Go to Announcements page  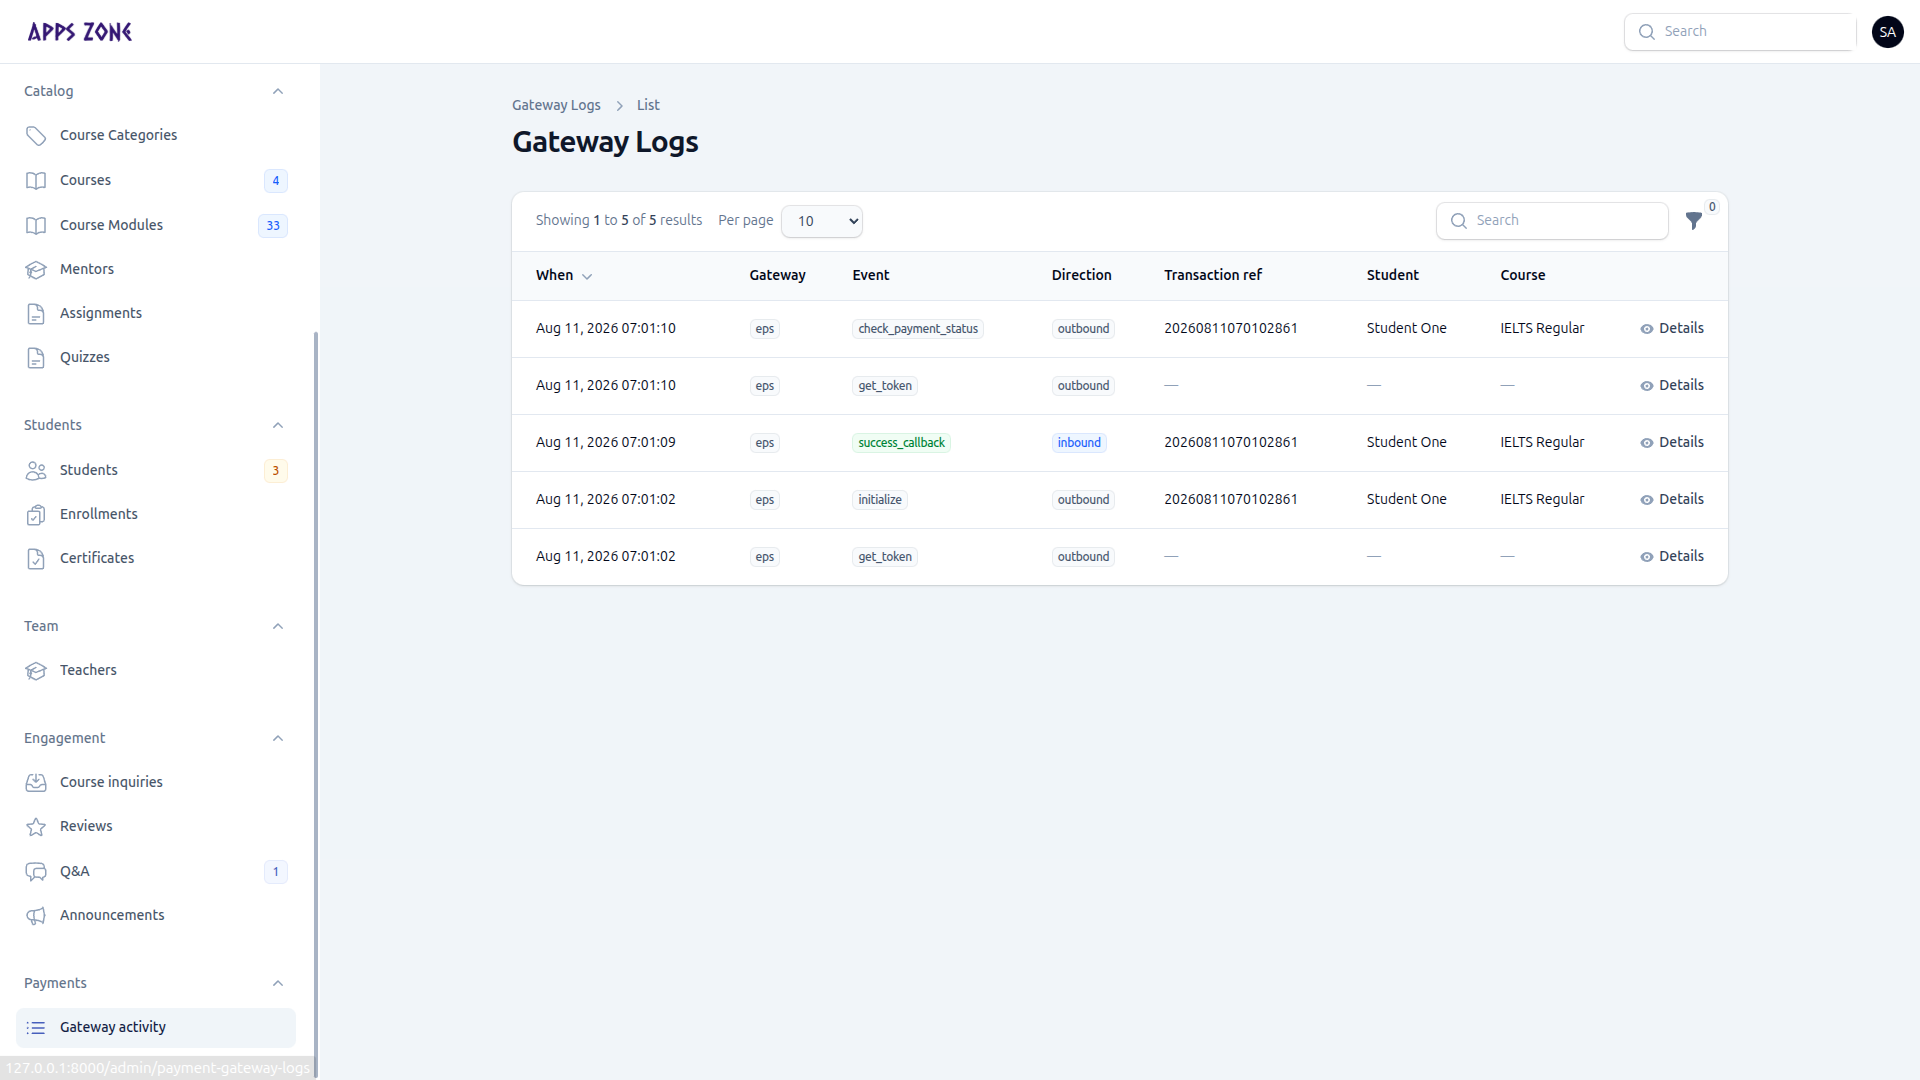pos(156,915)
